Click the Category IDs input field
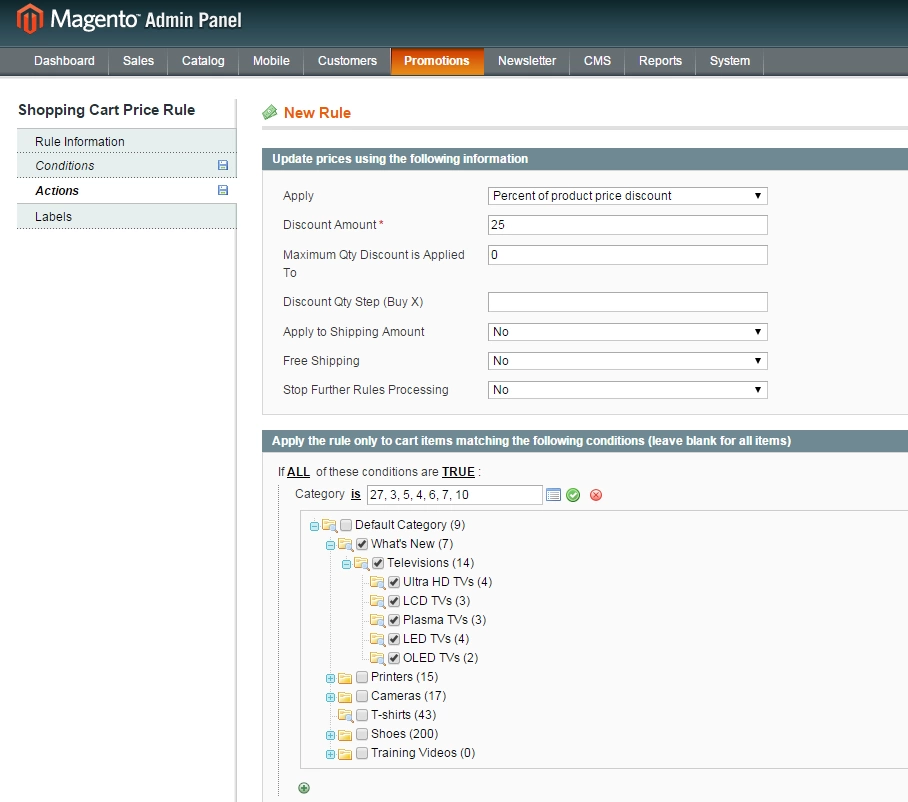This screenshot has width=908, height=802. (455, 495)
